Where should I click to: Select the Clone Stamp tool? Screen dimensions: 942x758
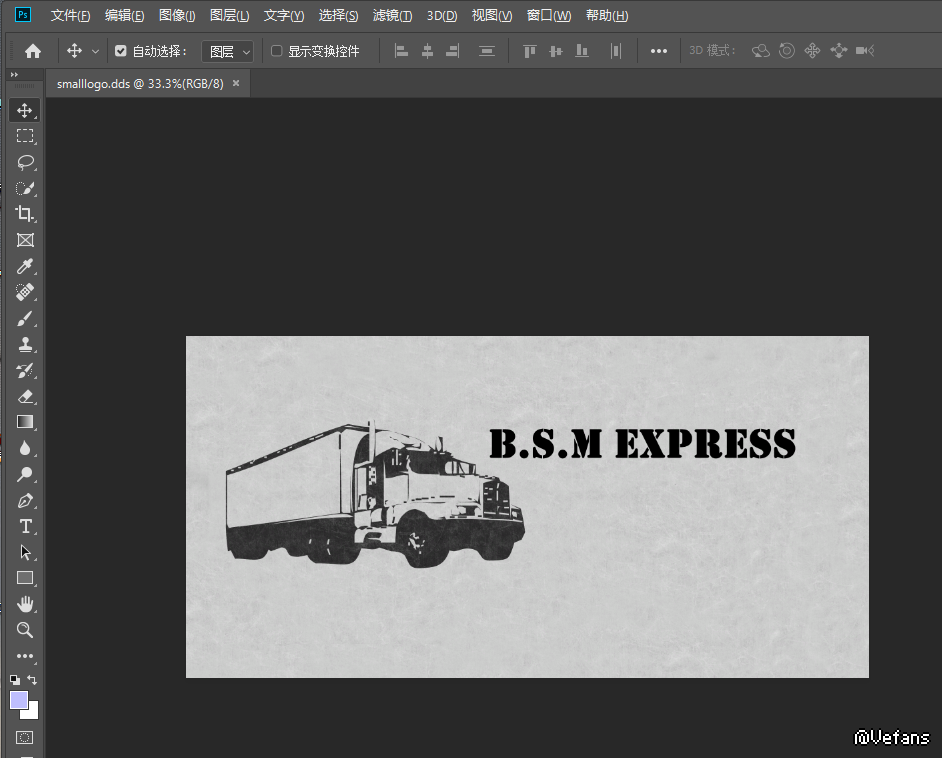25,344
